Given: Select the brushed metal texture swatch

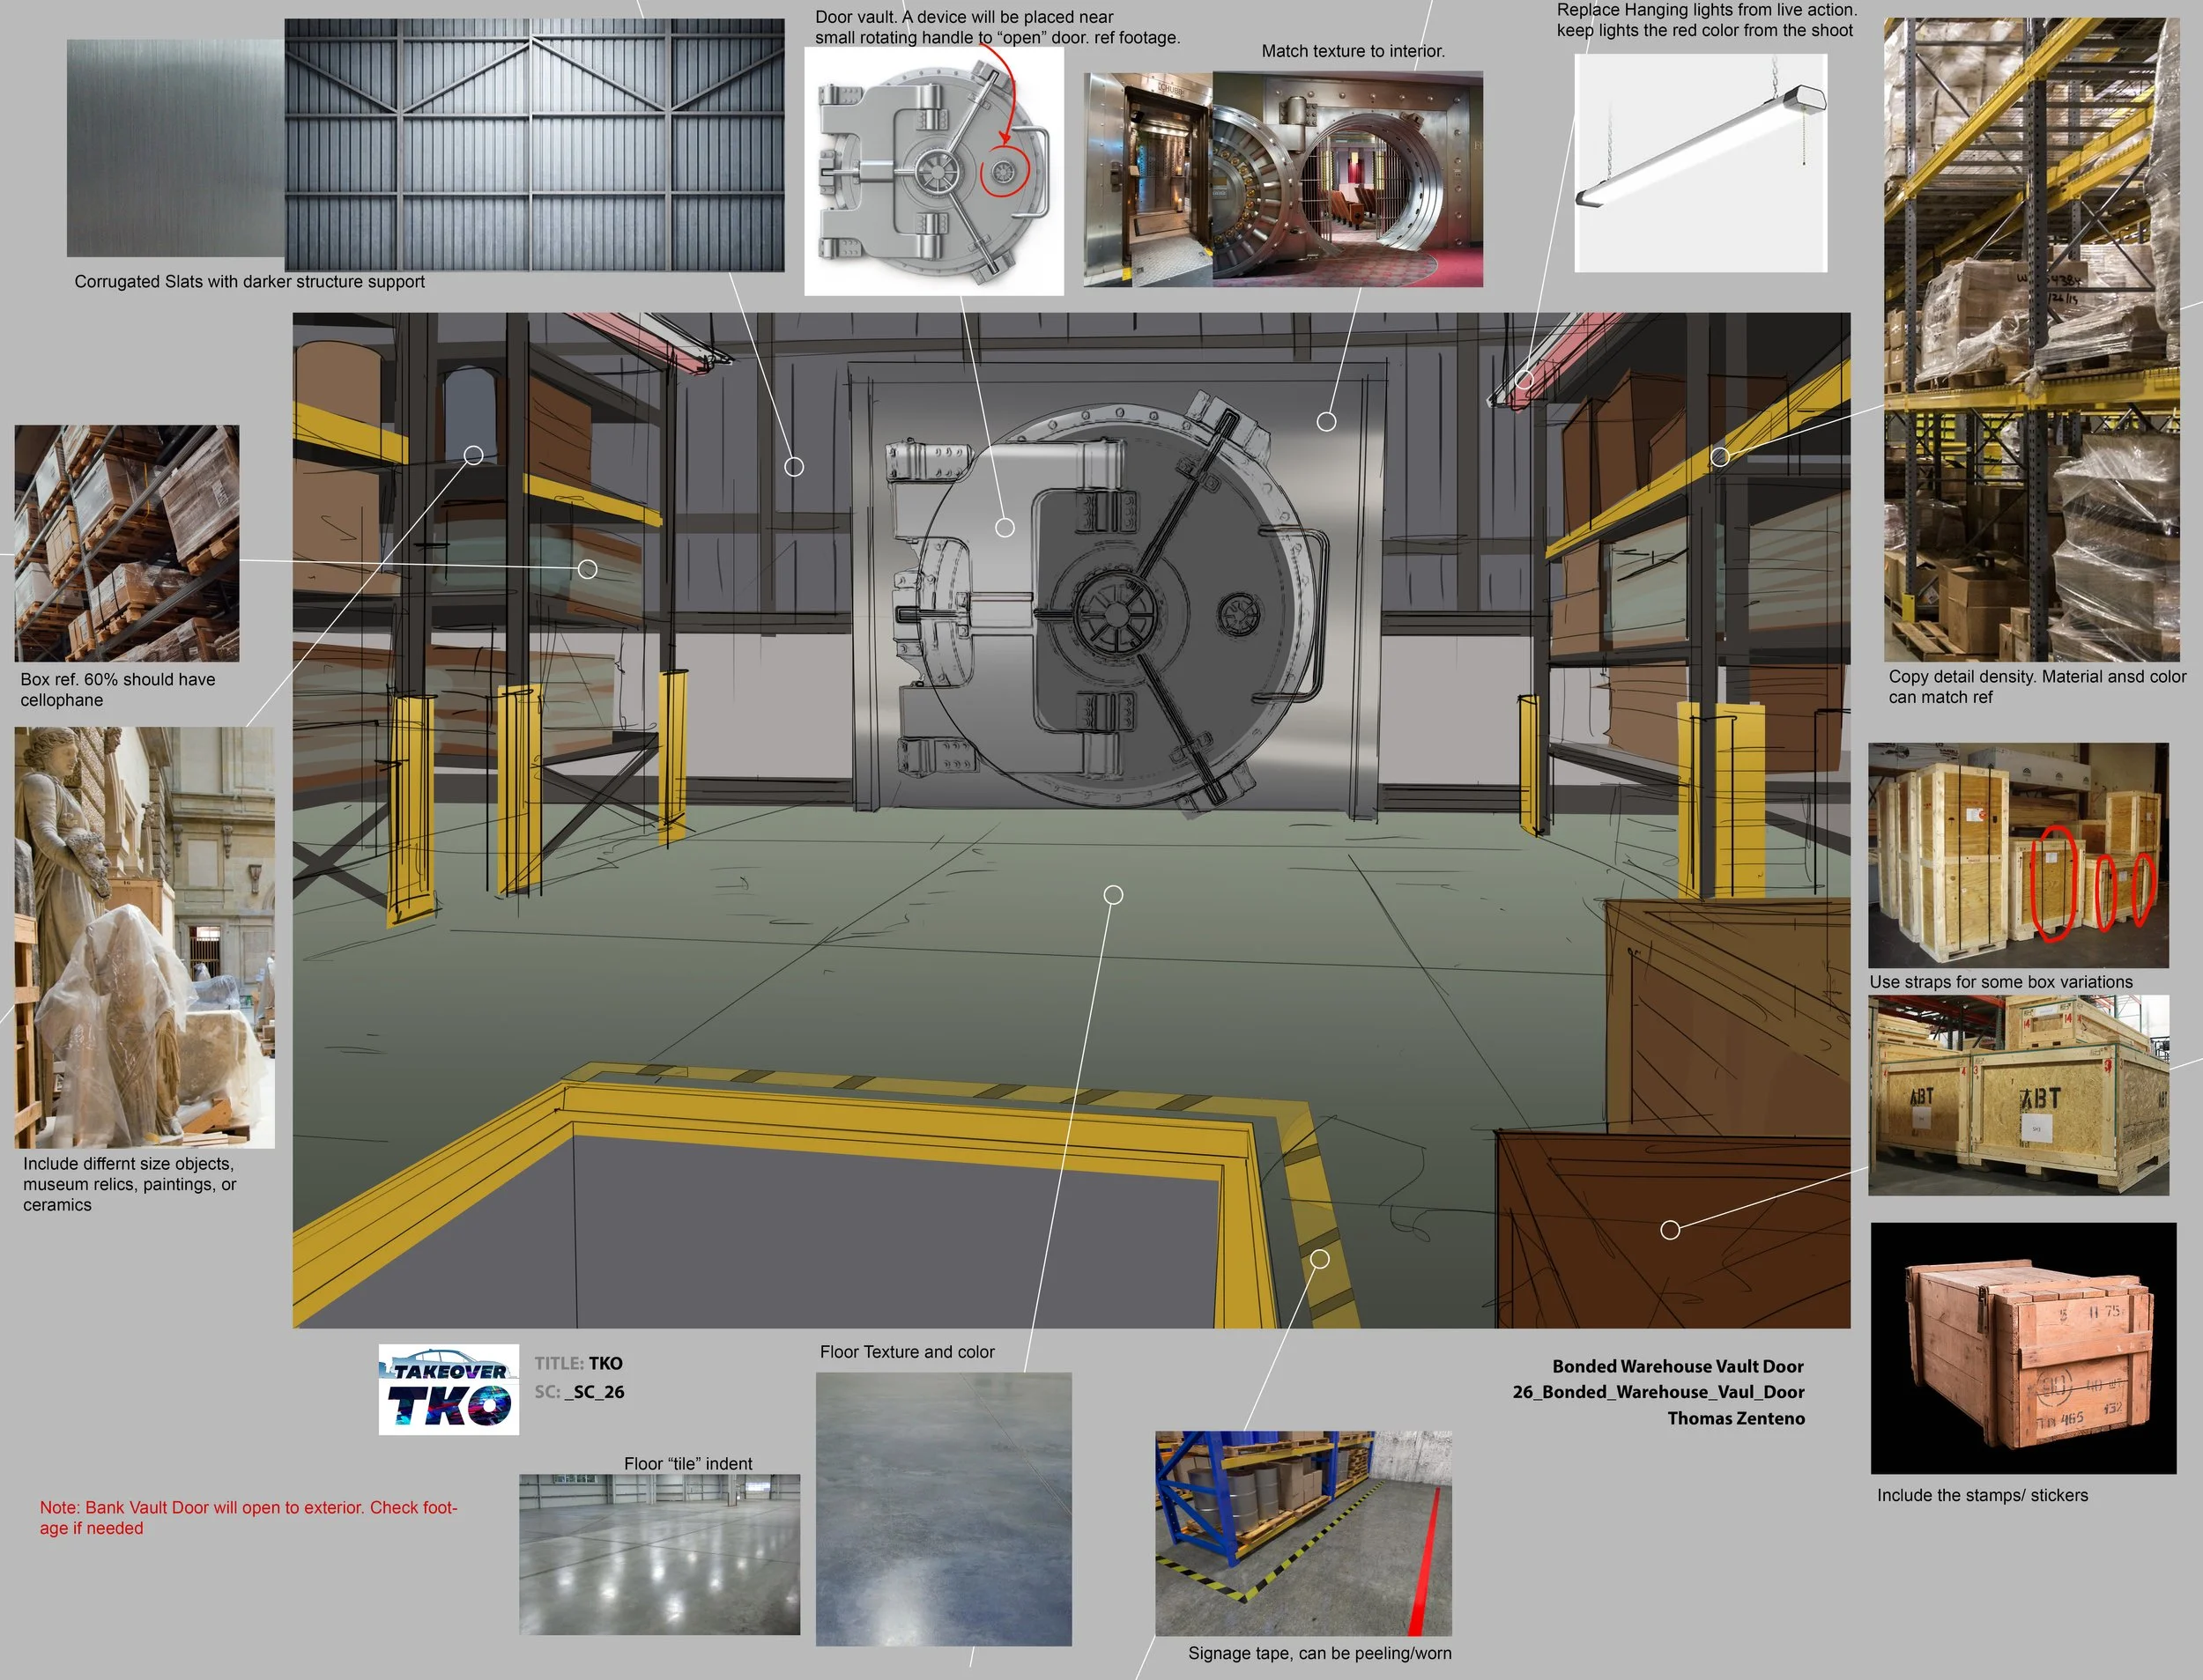Looking at the screenshot, I should coord(176,148).
